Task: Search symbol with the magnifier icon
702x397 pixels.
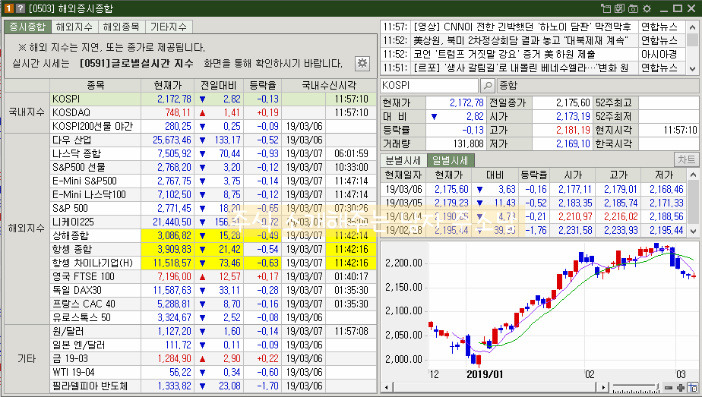Action: pos(487,85)
